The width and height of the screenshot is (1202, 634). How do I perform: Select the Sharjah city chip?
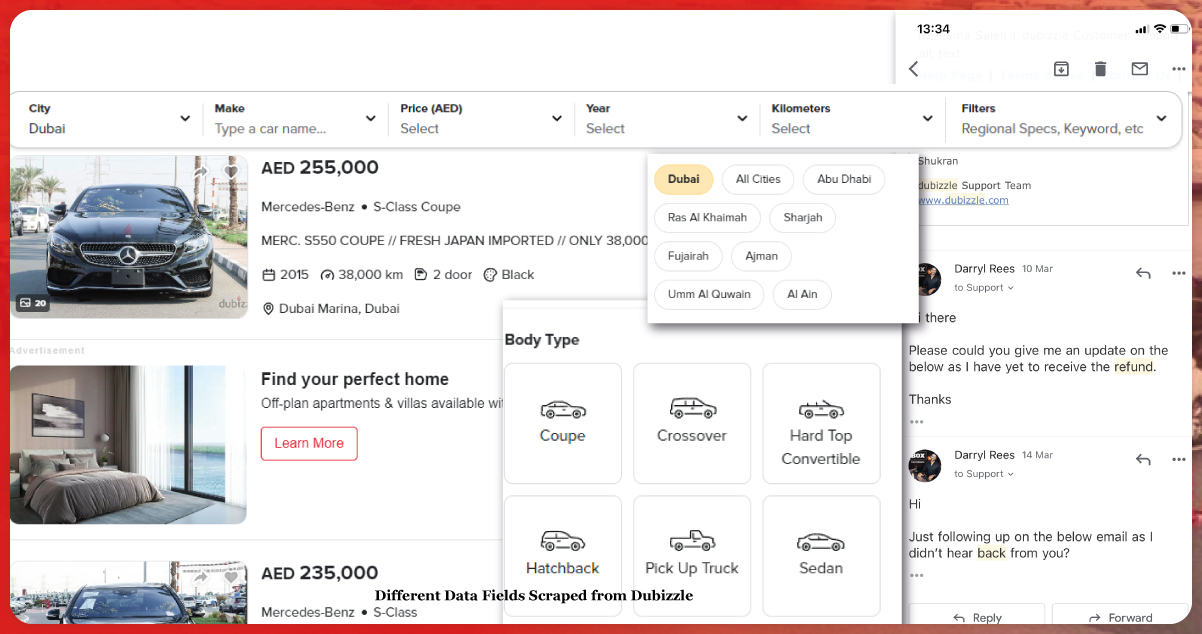(x=803, y=217)
